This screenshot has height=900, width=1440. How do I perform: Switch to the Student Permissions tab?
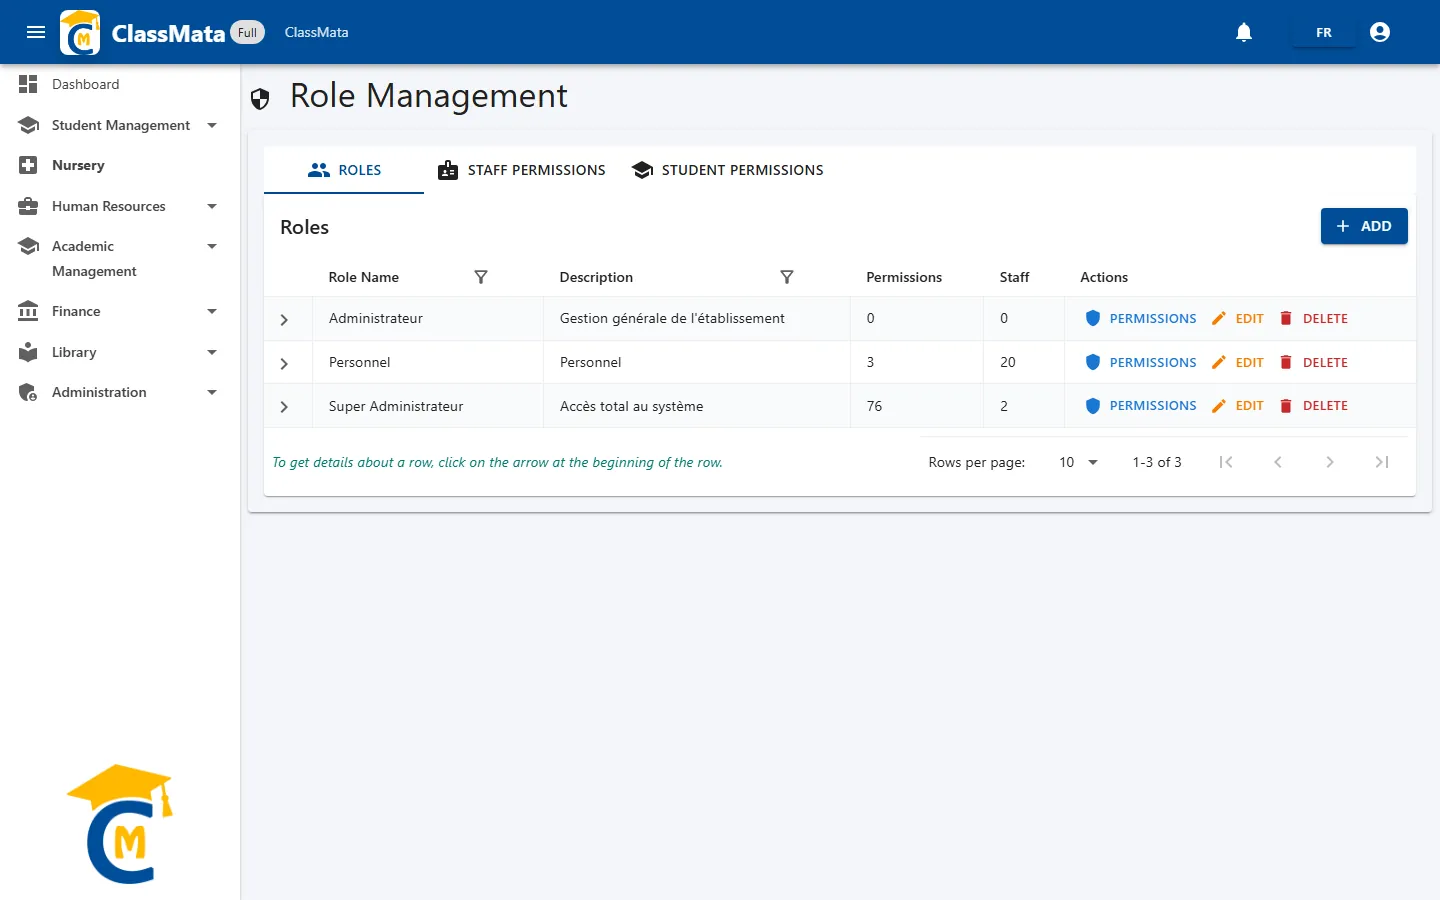pyautogui.click(x=728, y=170)
